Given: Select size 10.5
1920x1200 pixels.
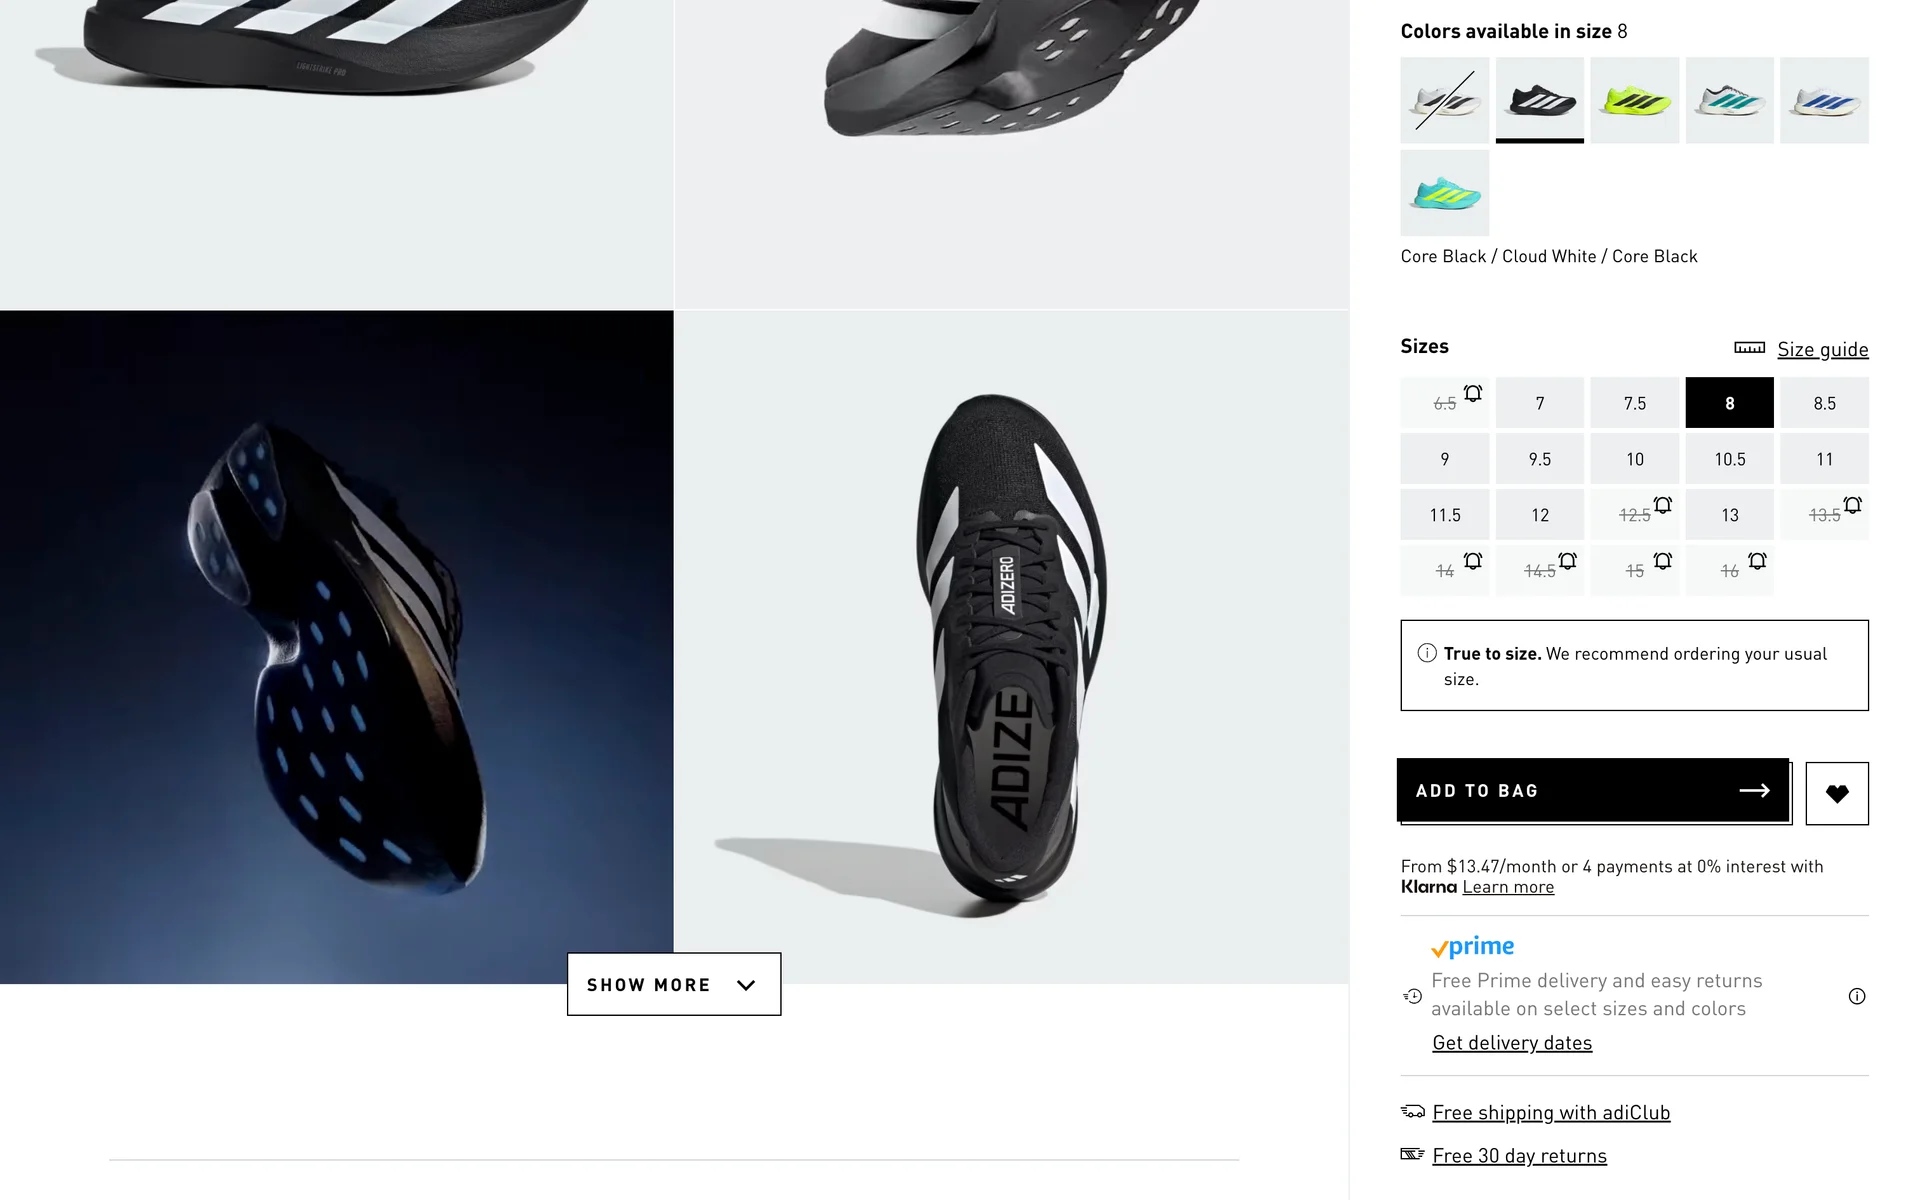Looking at the screenshot, I should (1729, 459).
